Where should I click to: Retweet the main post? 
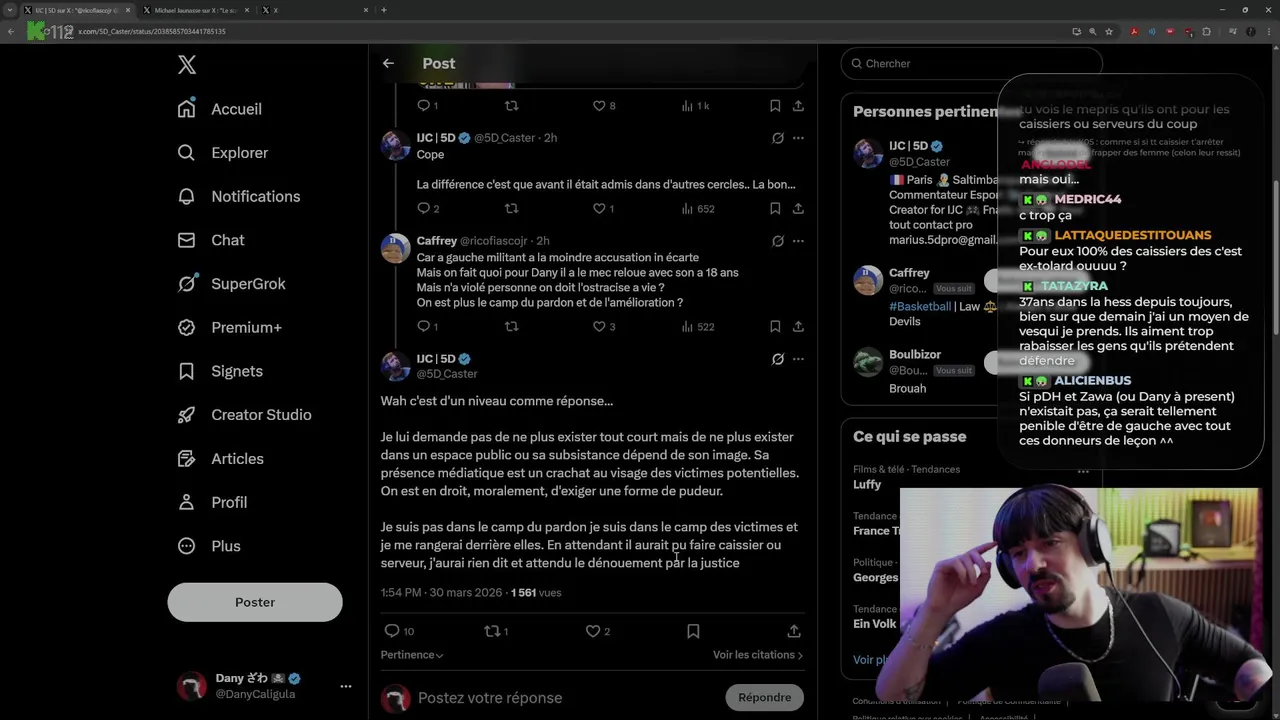click(x=491, y=631)
